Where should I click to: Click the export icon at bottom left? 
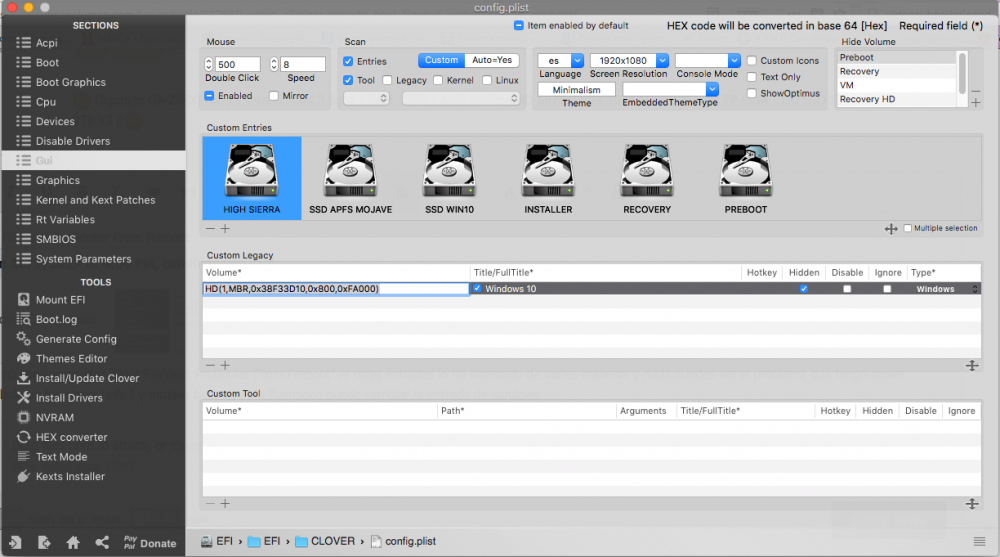44,543
